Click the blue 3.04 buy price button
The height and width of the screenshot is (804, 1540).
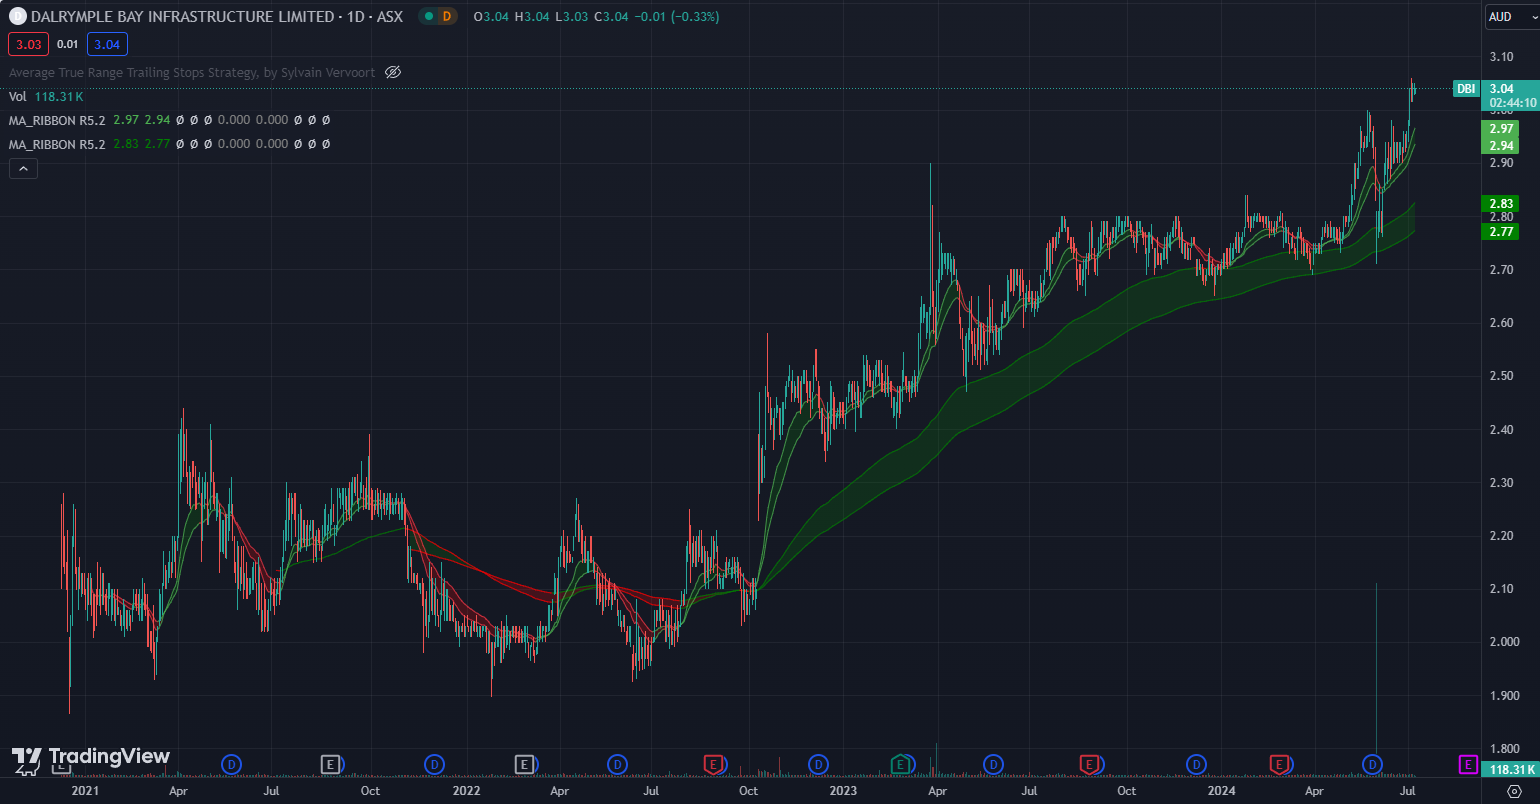[x=107, y=44]
